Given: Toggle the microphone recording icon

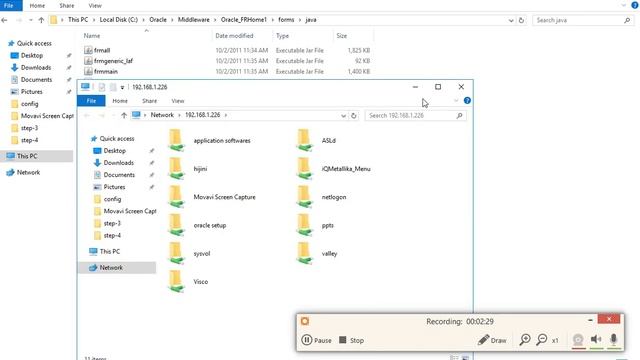Looking at the screenshot, I should (x=613, y=339).
